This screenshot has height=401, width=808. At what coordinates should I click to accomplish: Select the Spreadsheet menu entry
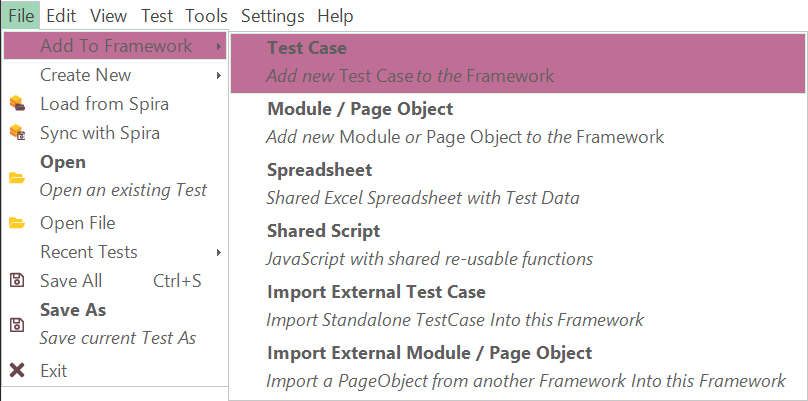(518, 184)
